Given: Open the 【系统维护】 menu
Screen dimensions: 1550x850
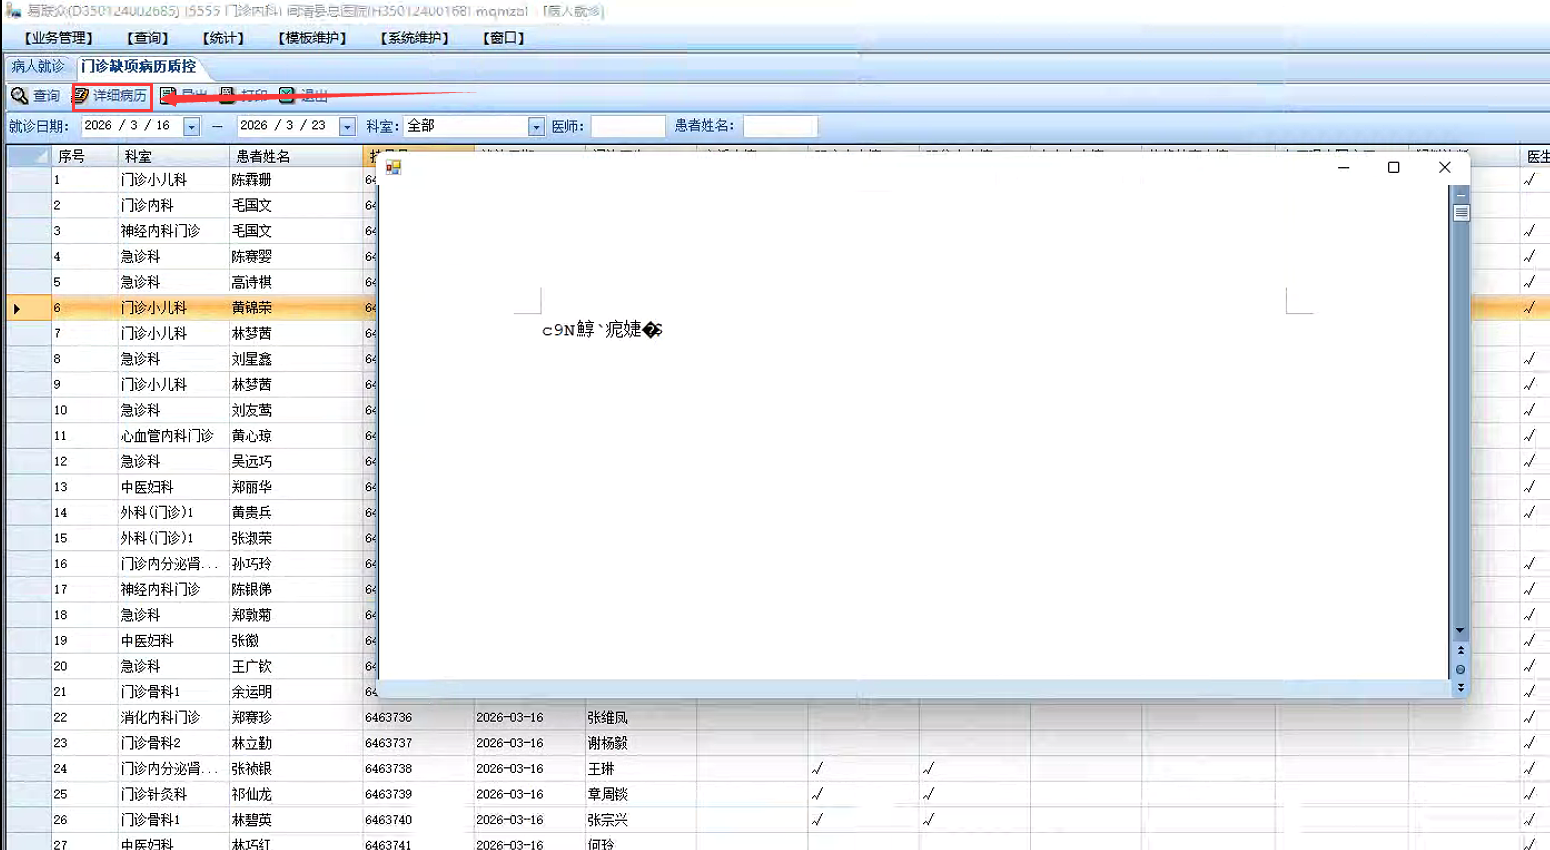Looking at the screenshot, I should pos(414,38).
